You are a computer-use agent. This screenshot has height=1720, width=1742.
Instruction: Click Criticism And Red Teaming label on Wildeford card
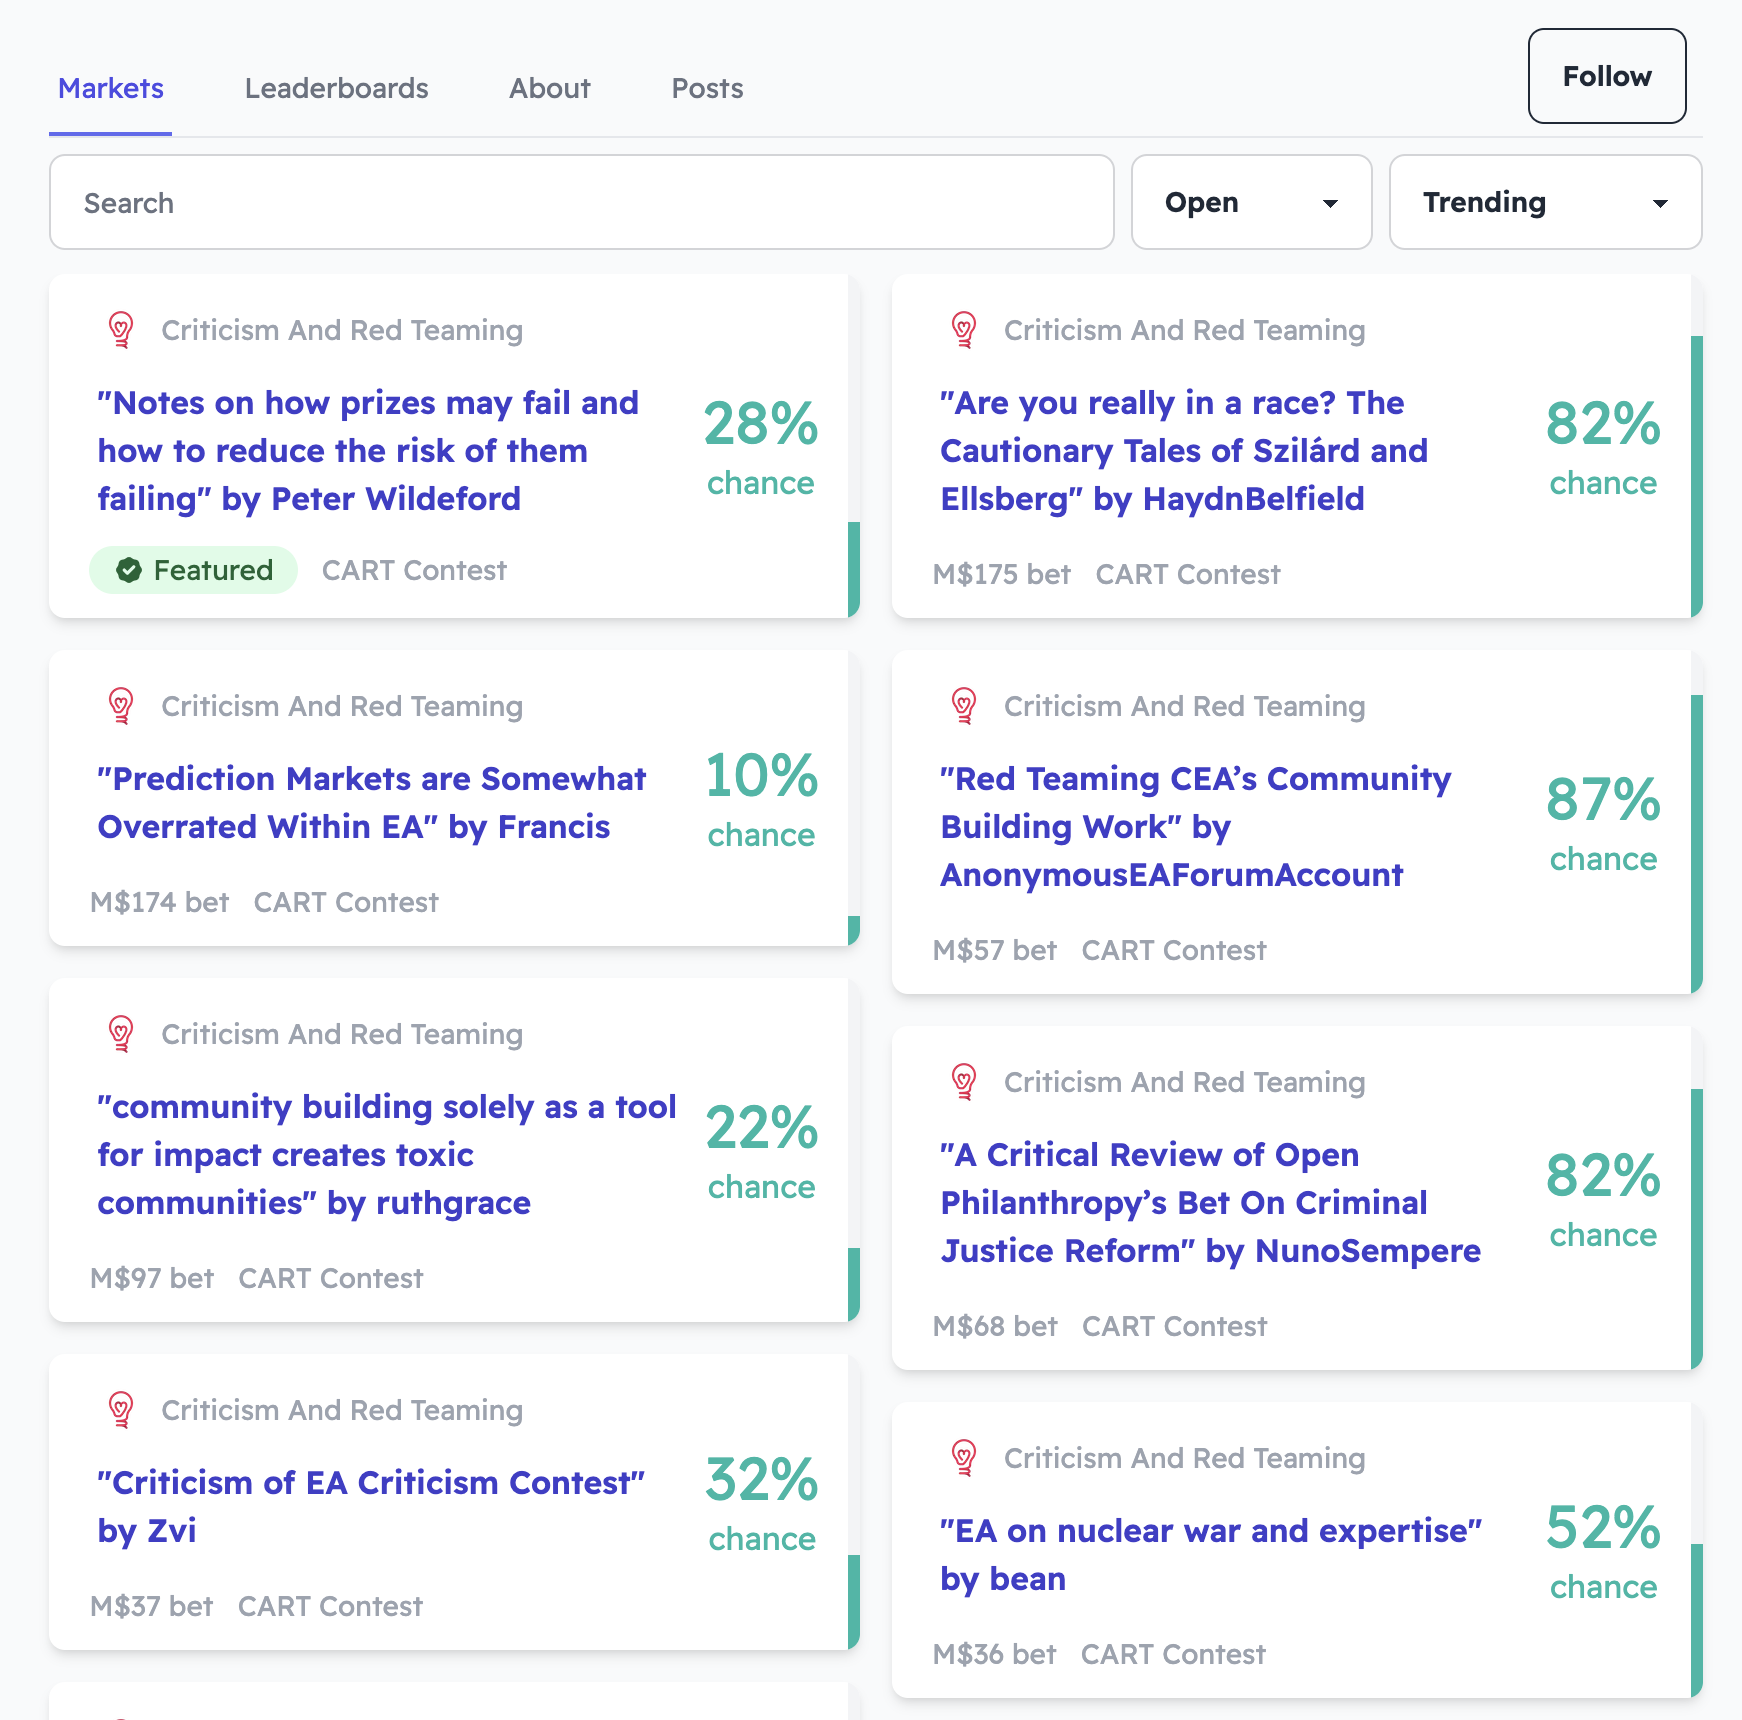coord(342,330)
